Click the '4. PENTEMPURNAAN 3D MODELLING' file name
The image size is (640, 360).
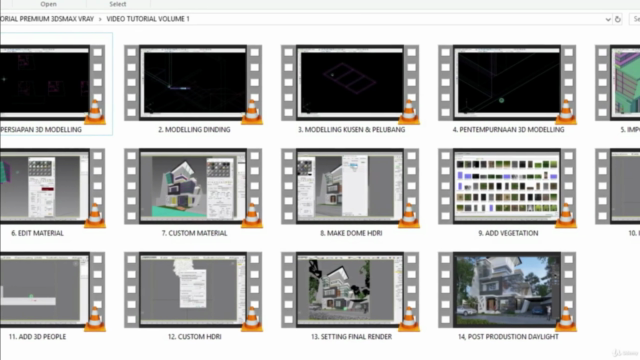(x=508, y=129)
